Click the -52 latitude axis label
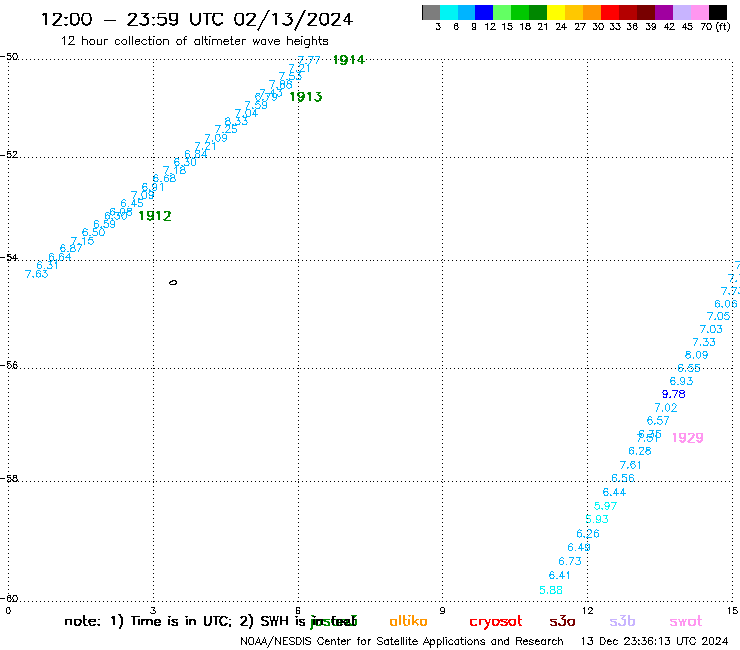Image resolution: width=740 pixels, height=650 pixels. 9,155
